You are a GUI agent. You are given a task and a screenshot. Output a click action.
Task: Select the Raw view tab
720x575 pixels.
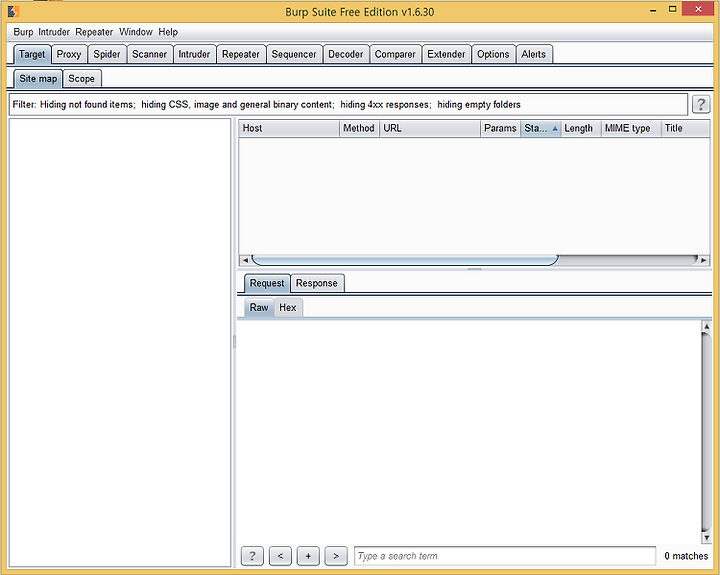click(259, 307)
